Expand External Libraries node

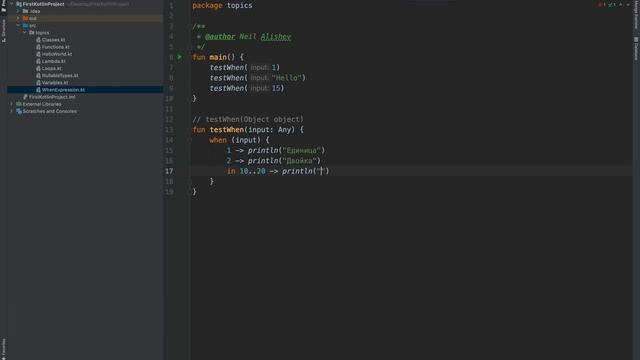pyautogui.click(x=12, y=104)
